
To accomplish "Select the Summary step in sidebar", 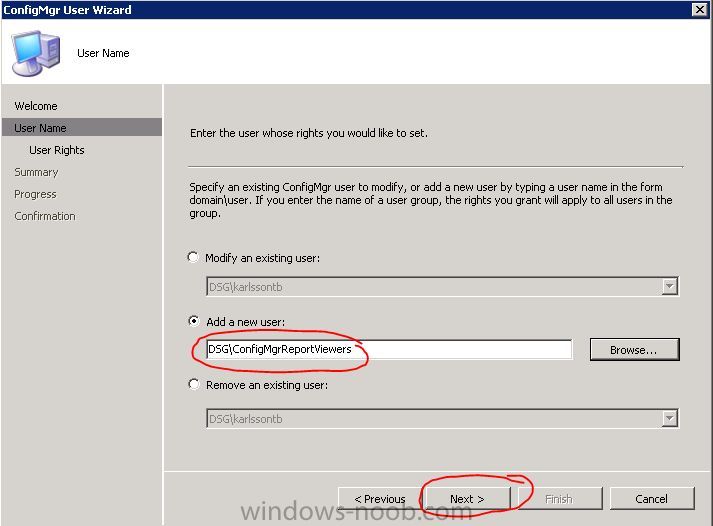I will tap(36, 172).
